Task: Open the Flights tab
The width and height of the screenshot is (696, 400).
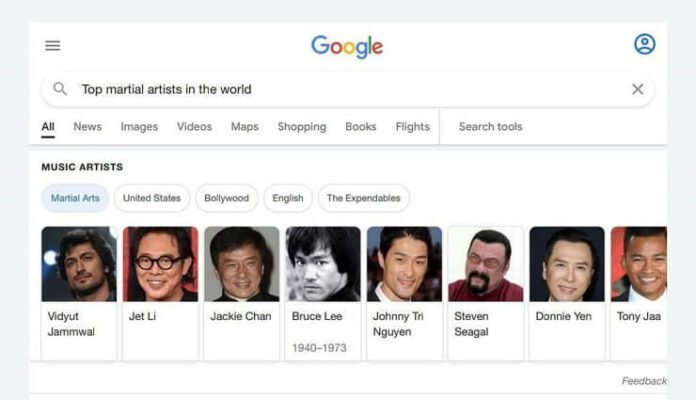Action: pos(413,127)
